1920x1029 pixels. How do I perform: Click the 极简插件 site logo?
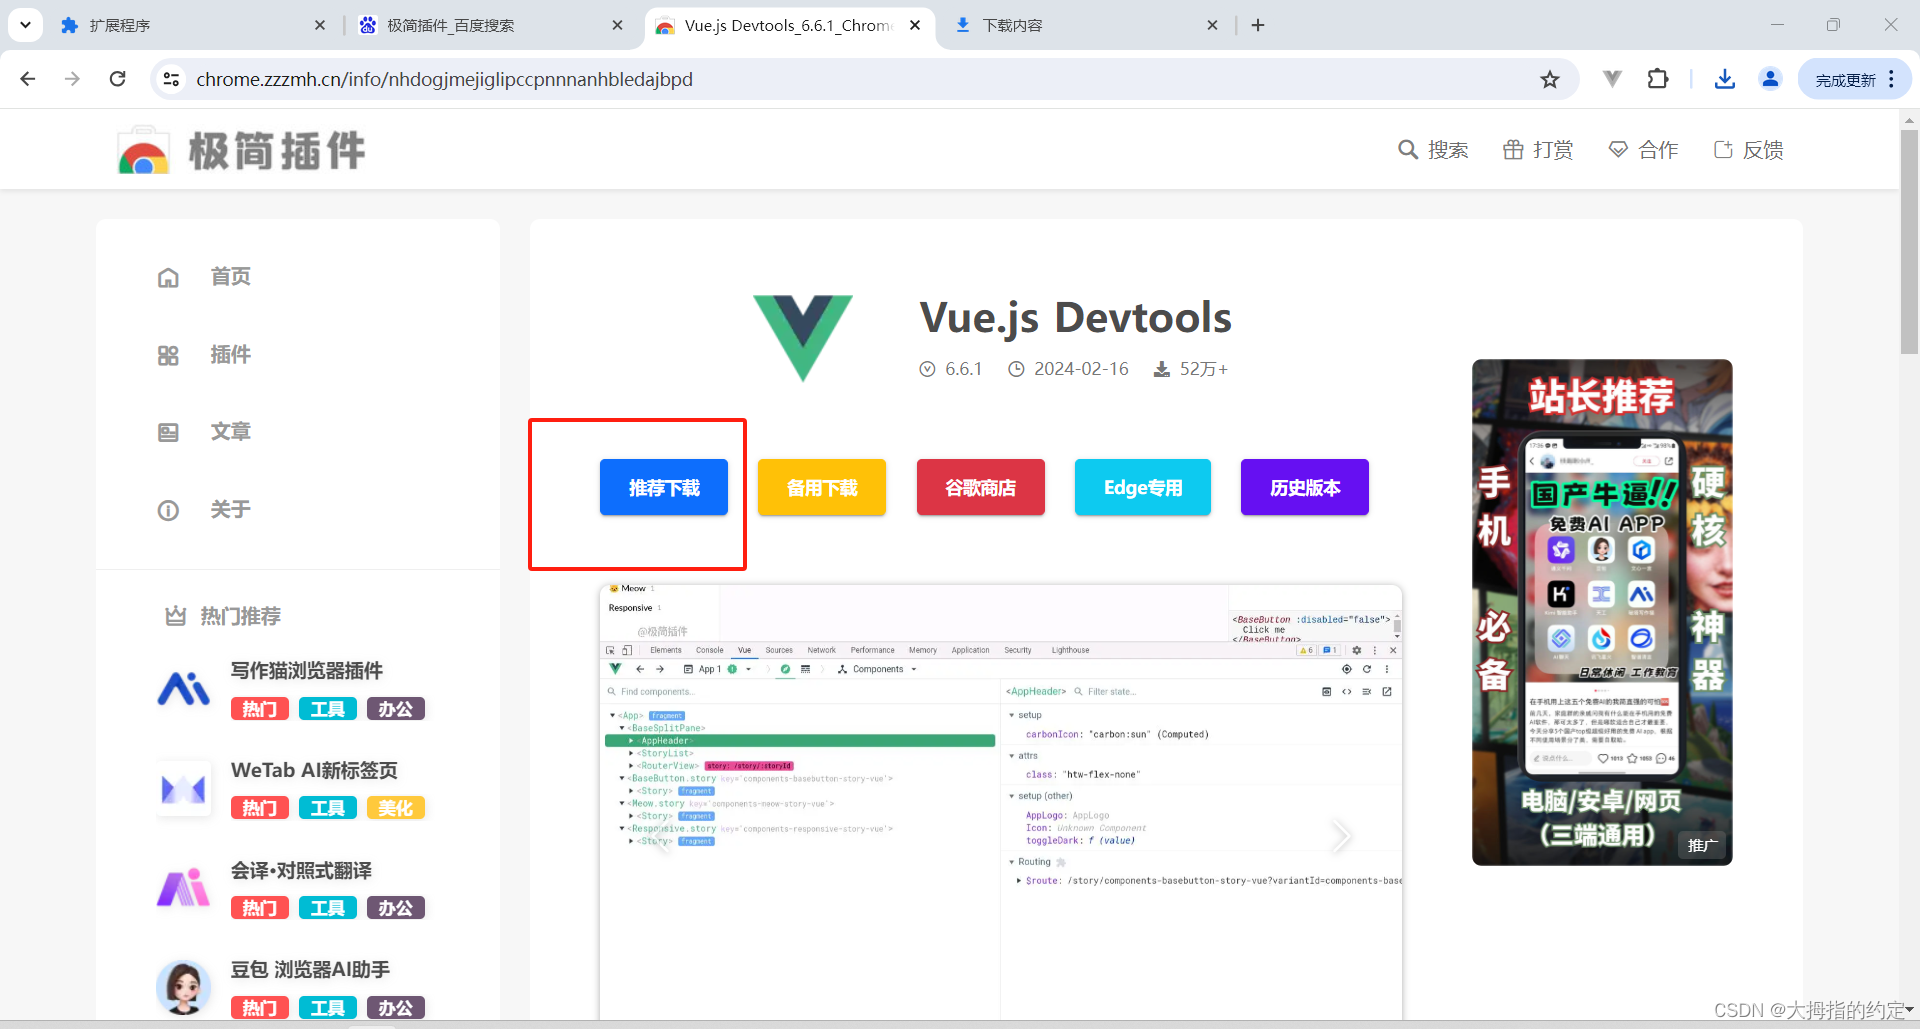click(x=241, y=151)
